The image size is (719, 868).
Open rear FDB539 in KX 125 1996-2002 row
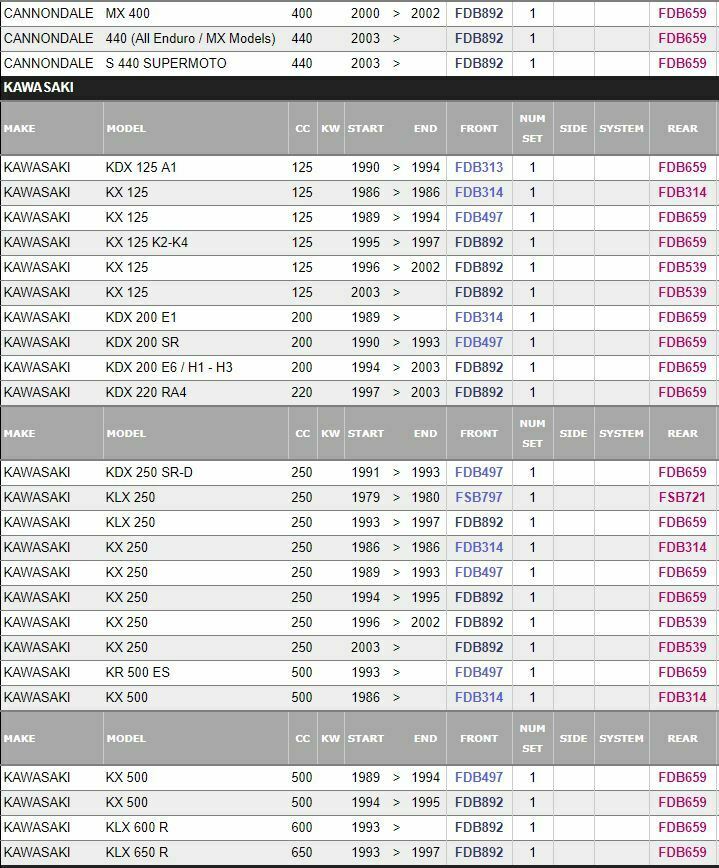pyautogui.click(x=682, y=267)
